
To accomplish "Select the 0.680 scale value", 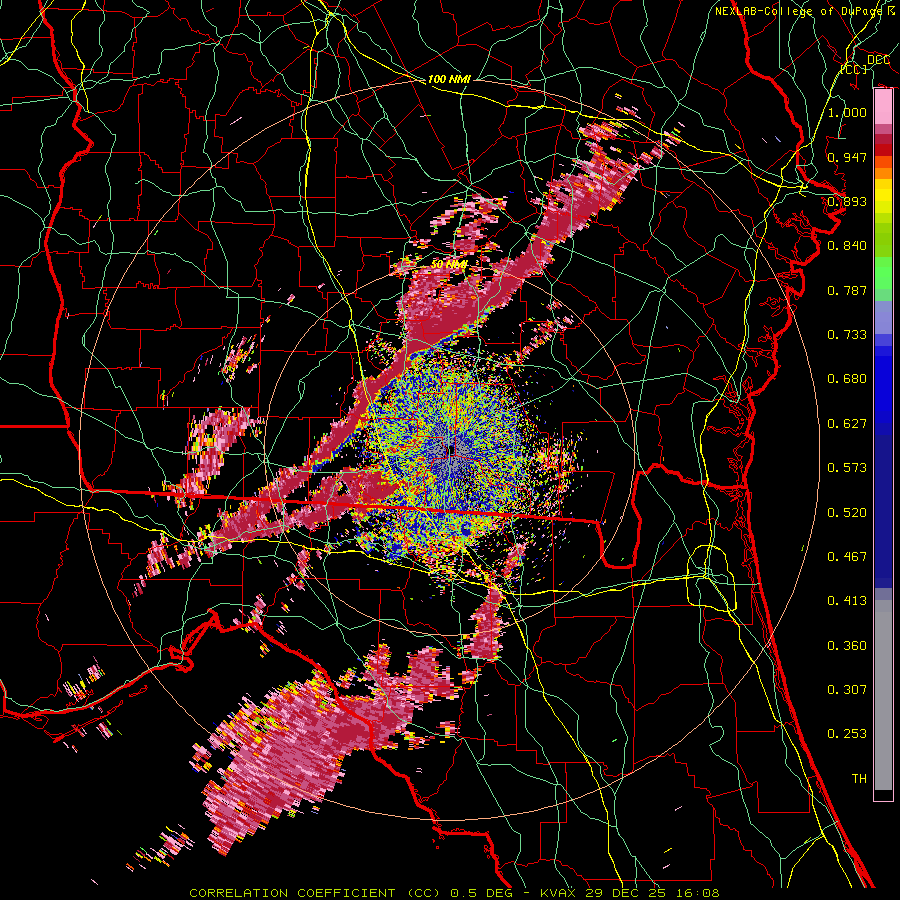I will 847,379.
